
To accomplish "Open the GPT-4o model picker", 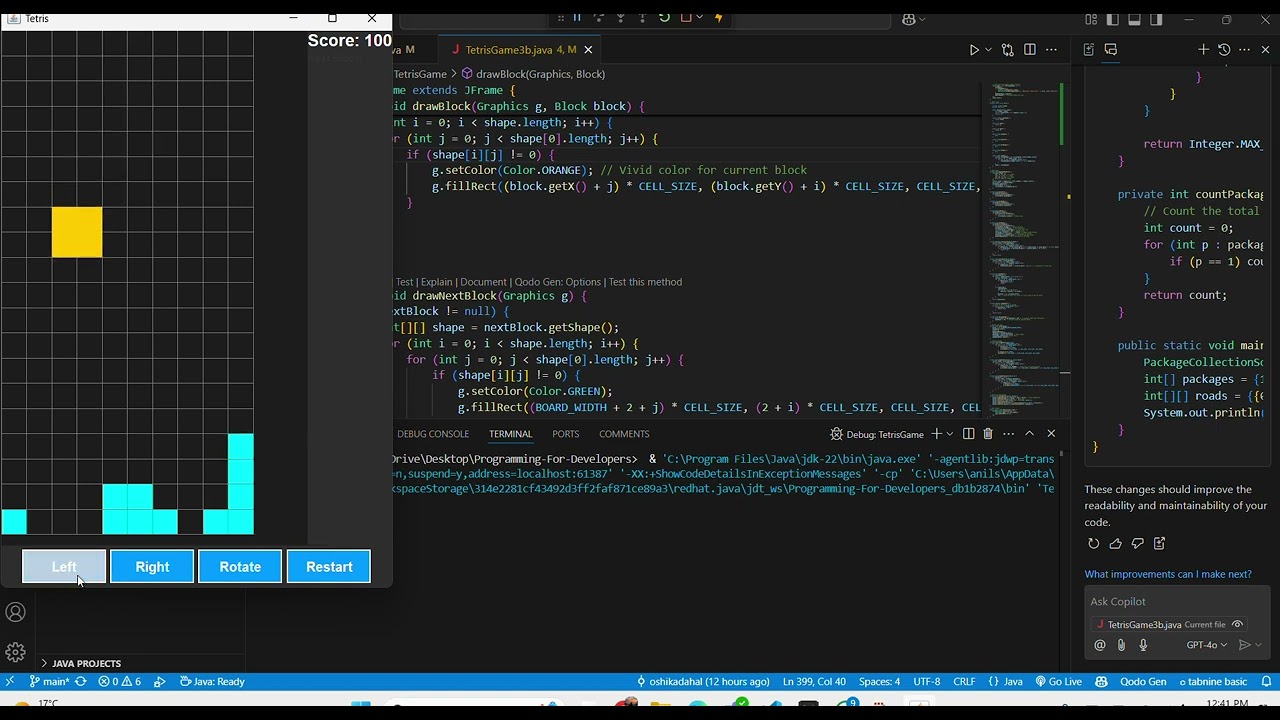I will pos(1207,645).
